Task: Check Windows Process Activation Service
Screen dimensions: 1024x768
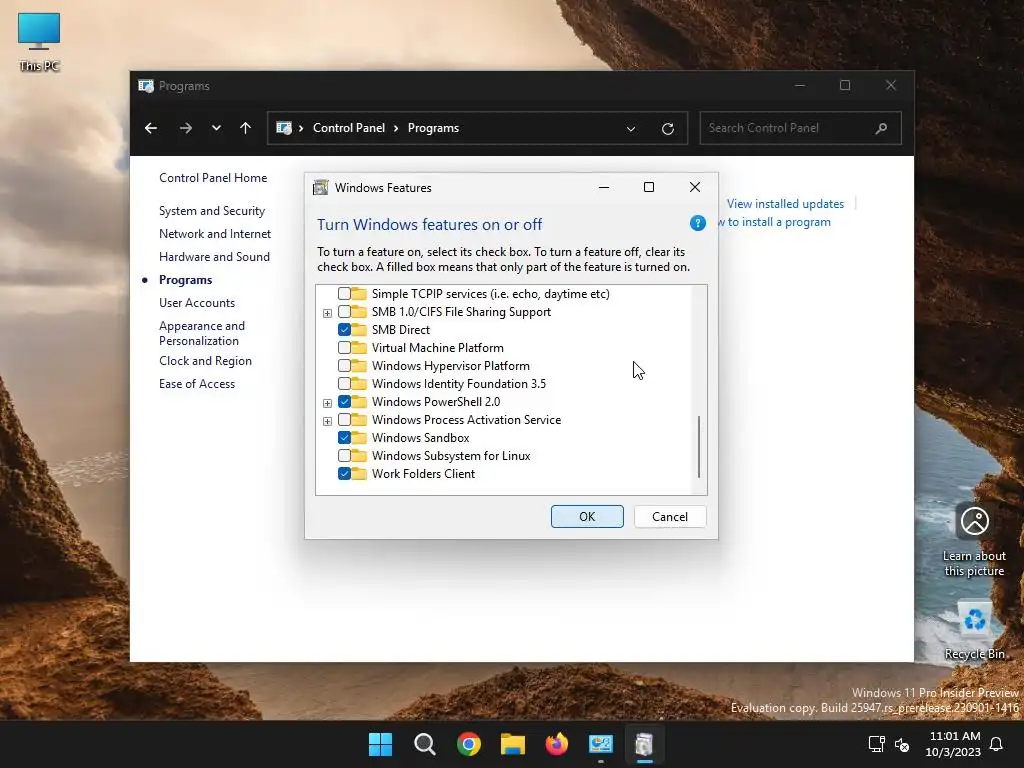Action: pyautogui.click(x=344, y=420)
